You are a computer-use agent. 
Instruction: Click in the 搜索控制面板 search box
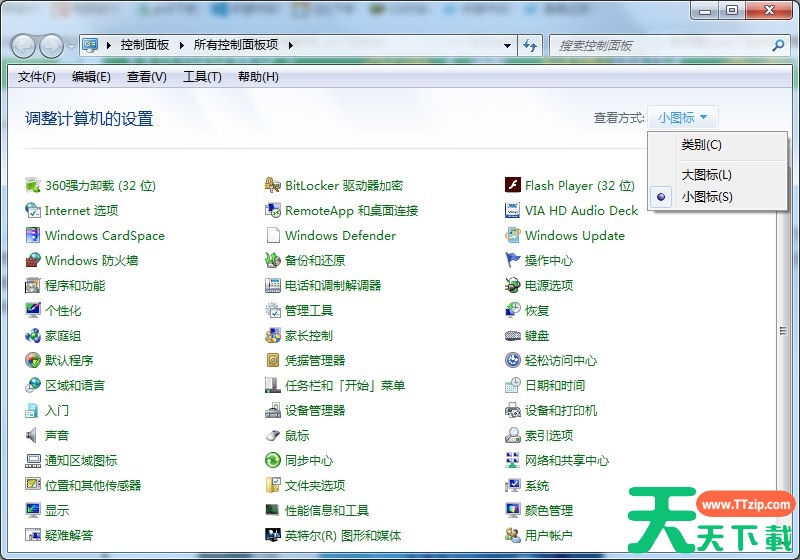click(x=660, y=46)
